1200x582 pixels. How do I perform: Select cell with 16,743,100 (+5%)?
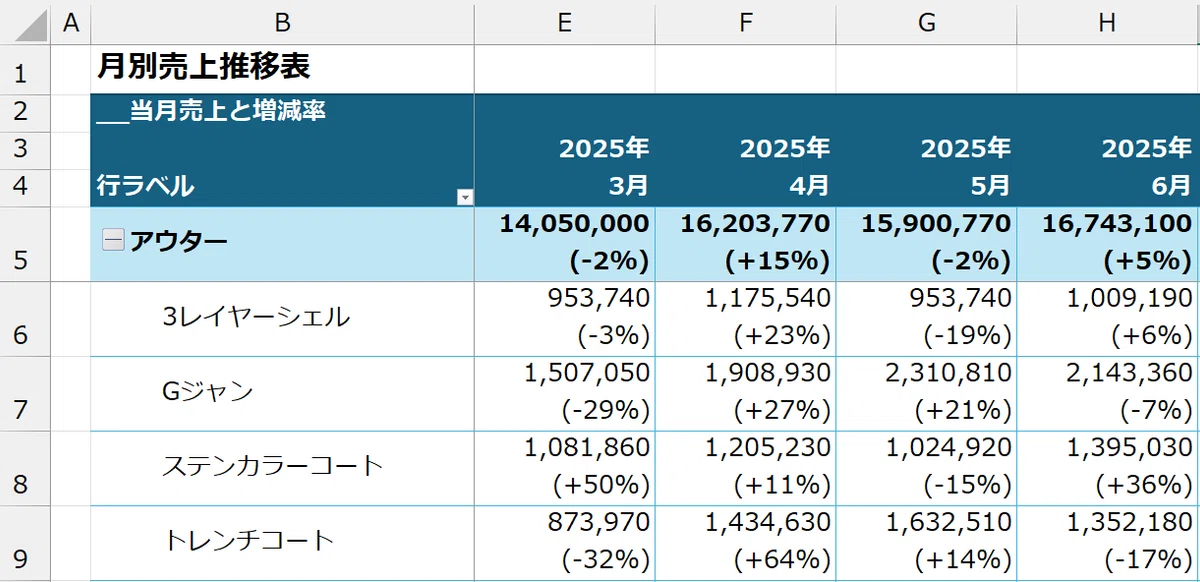pyautogui.click(x=1108, y=244)
